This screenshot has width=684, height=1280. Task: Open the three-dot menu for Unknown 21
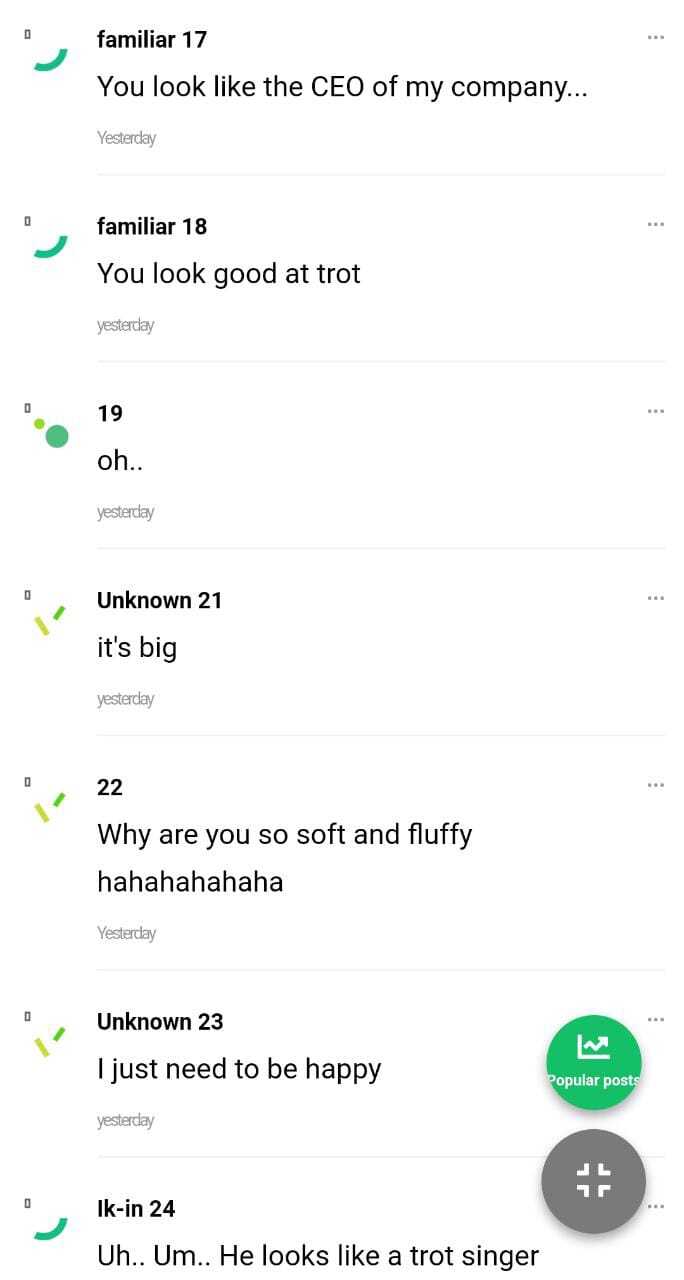pyautogui.click(x=655, y=598)
